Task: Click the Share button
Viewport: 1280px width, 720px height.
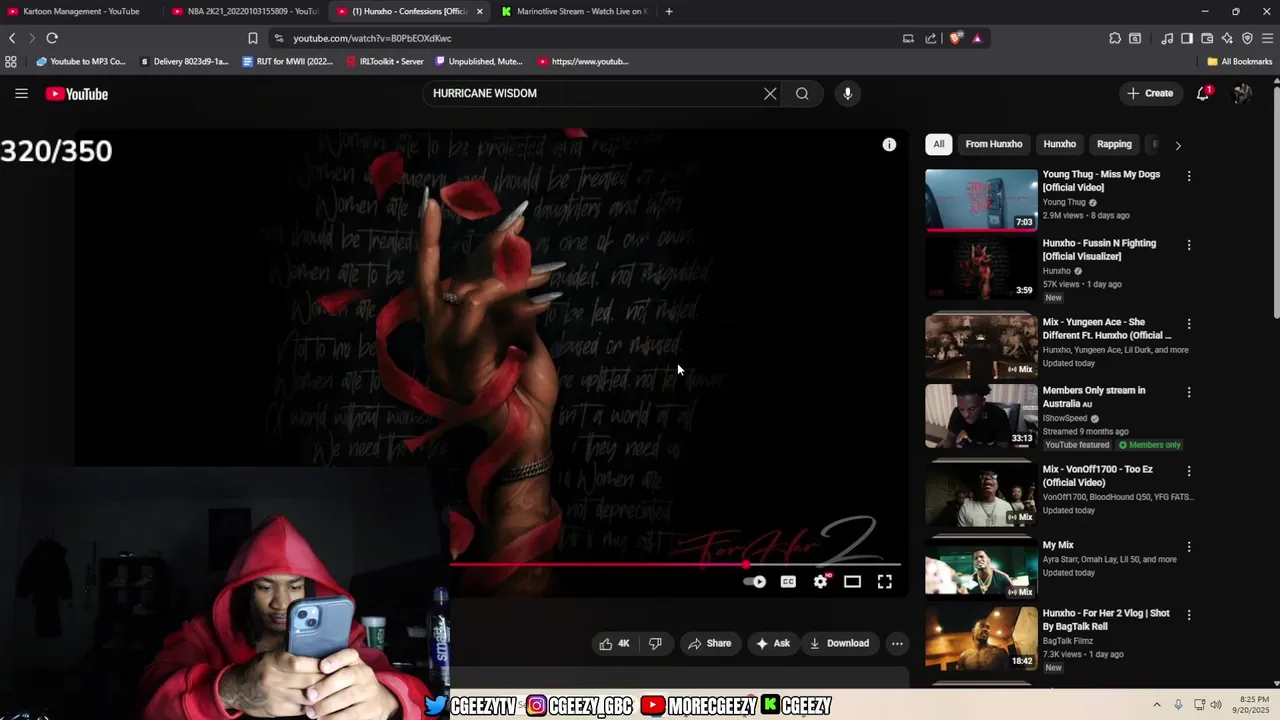Action: 709,643
